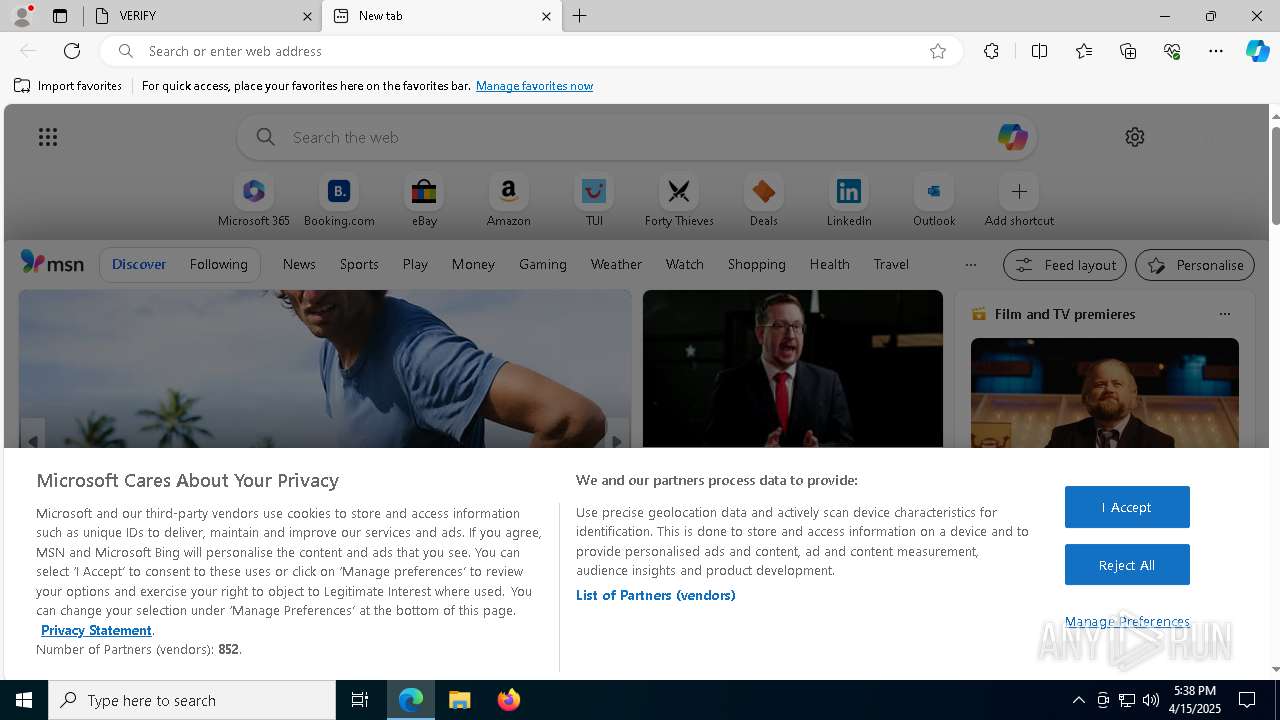Viewport: 1280px width, 720px height.
Task: Open Forty Thieves shortcut
Action: tap(679, 201)
